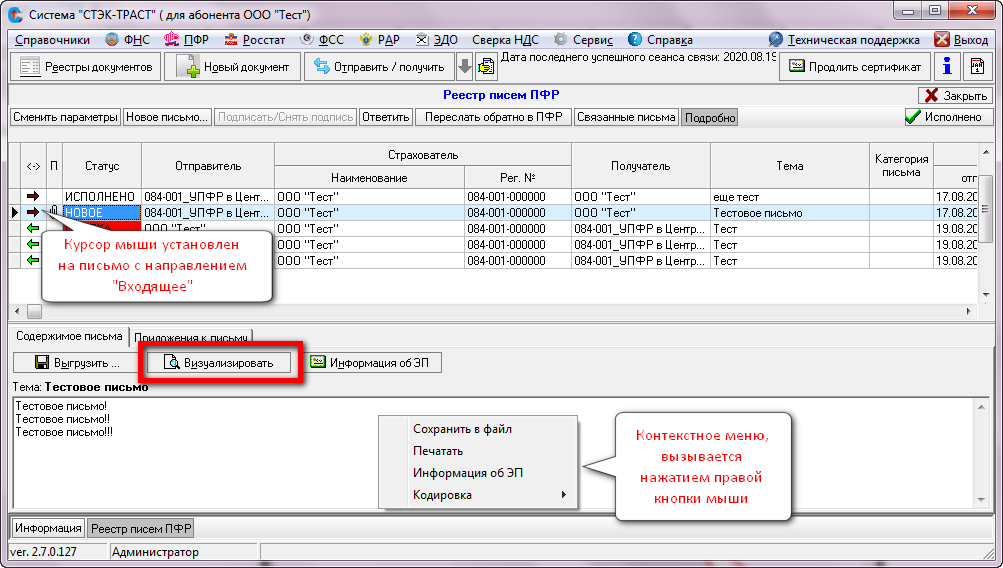
Task: Open the ЭДО menu
Action: point(437,40)
